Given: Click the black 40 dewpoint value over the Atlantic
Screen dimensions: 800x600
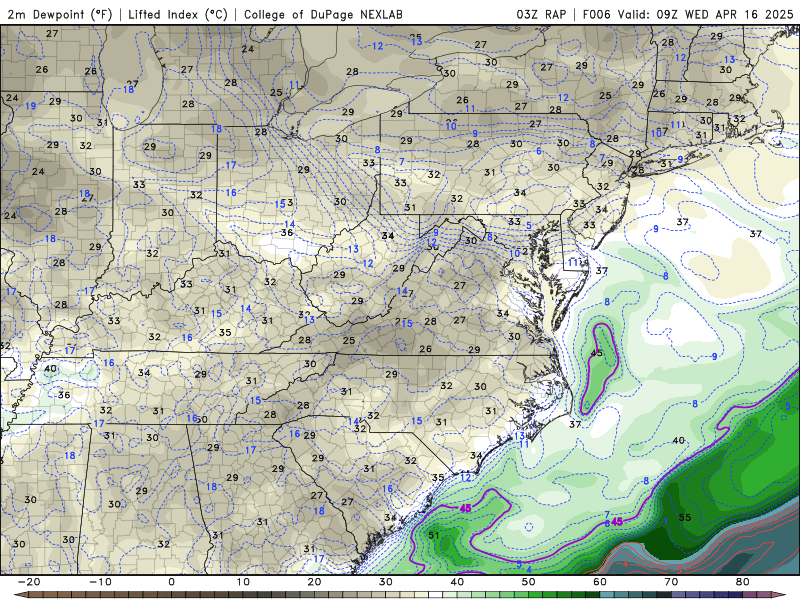Looking at the screenshot, I should pos(678,440).
